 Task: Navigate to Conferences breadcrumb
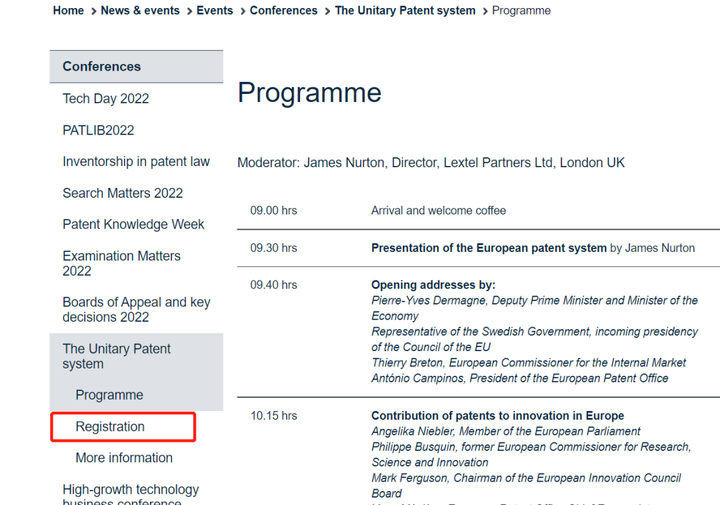point(283,11)
